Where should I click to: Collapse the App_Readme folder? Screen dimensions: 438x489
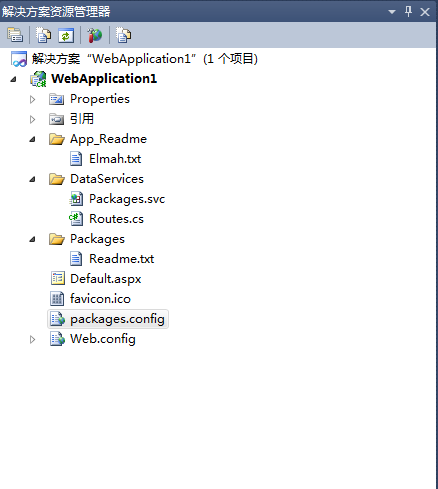pos(32,139)
